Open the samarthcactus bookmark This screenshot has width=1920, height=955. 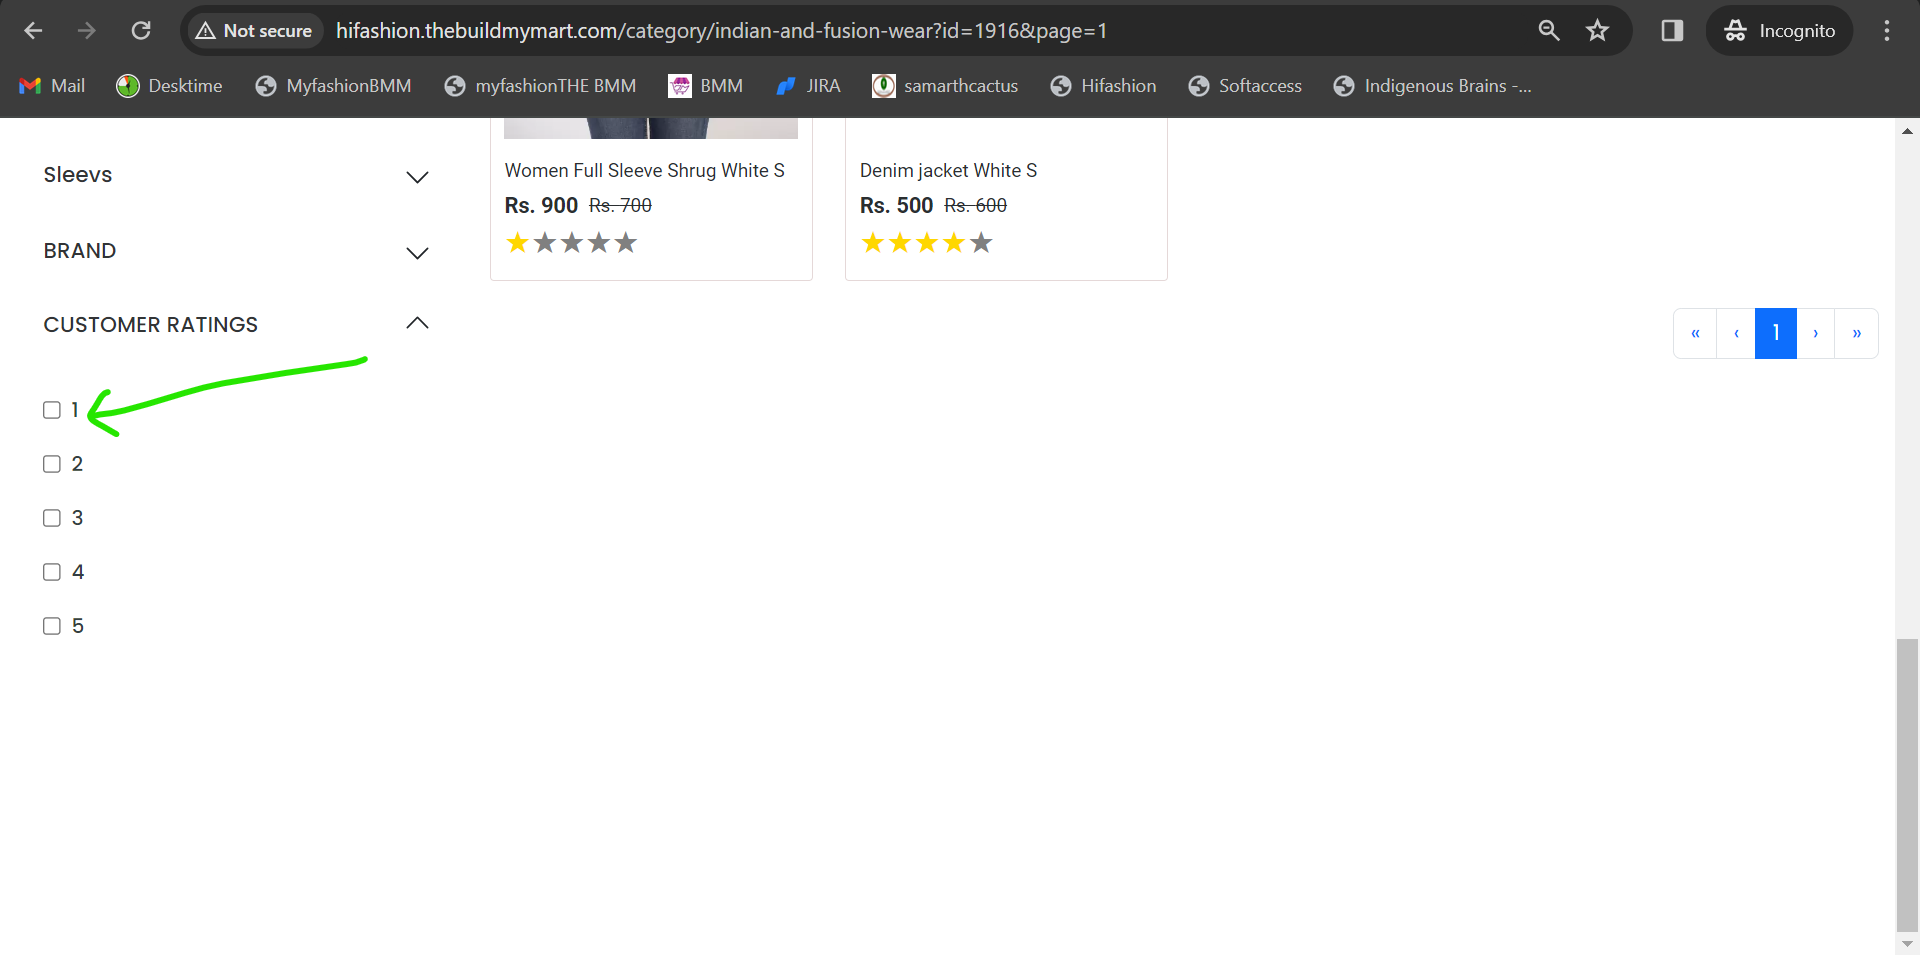945,86
